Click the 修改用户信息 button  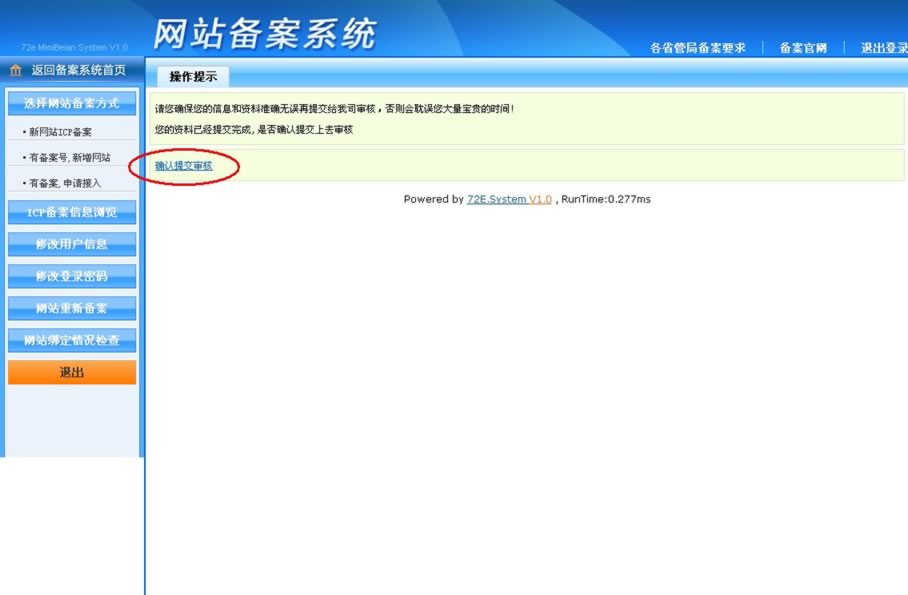pos(71,244)
